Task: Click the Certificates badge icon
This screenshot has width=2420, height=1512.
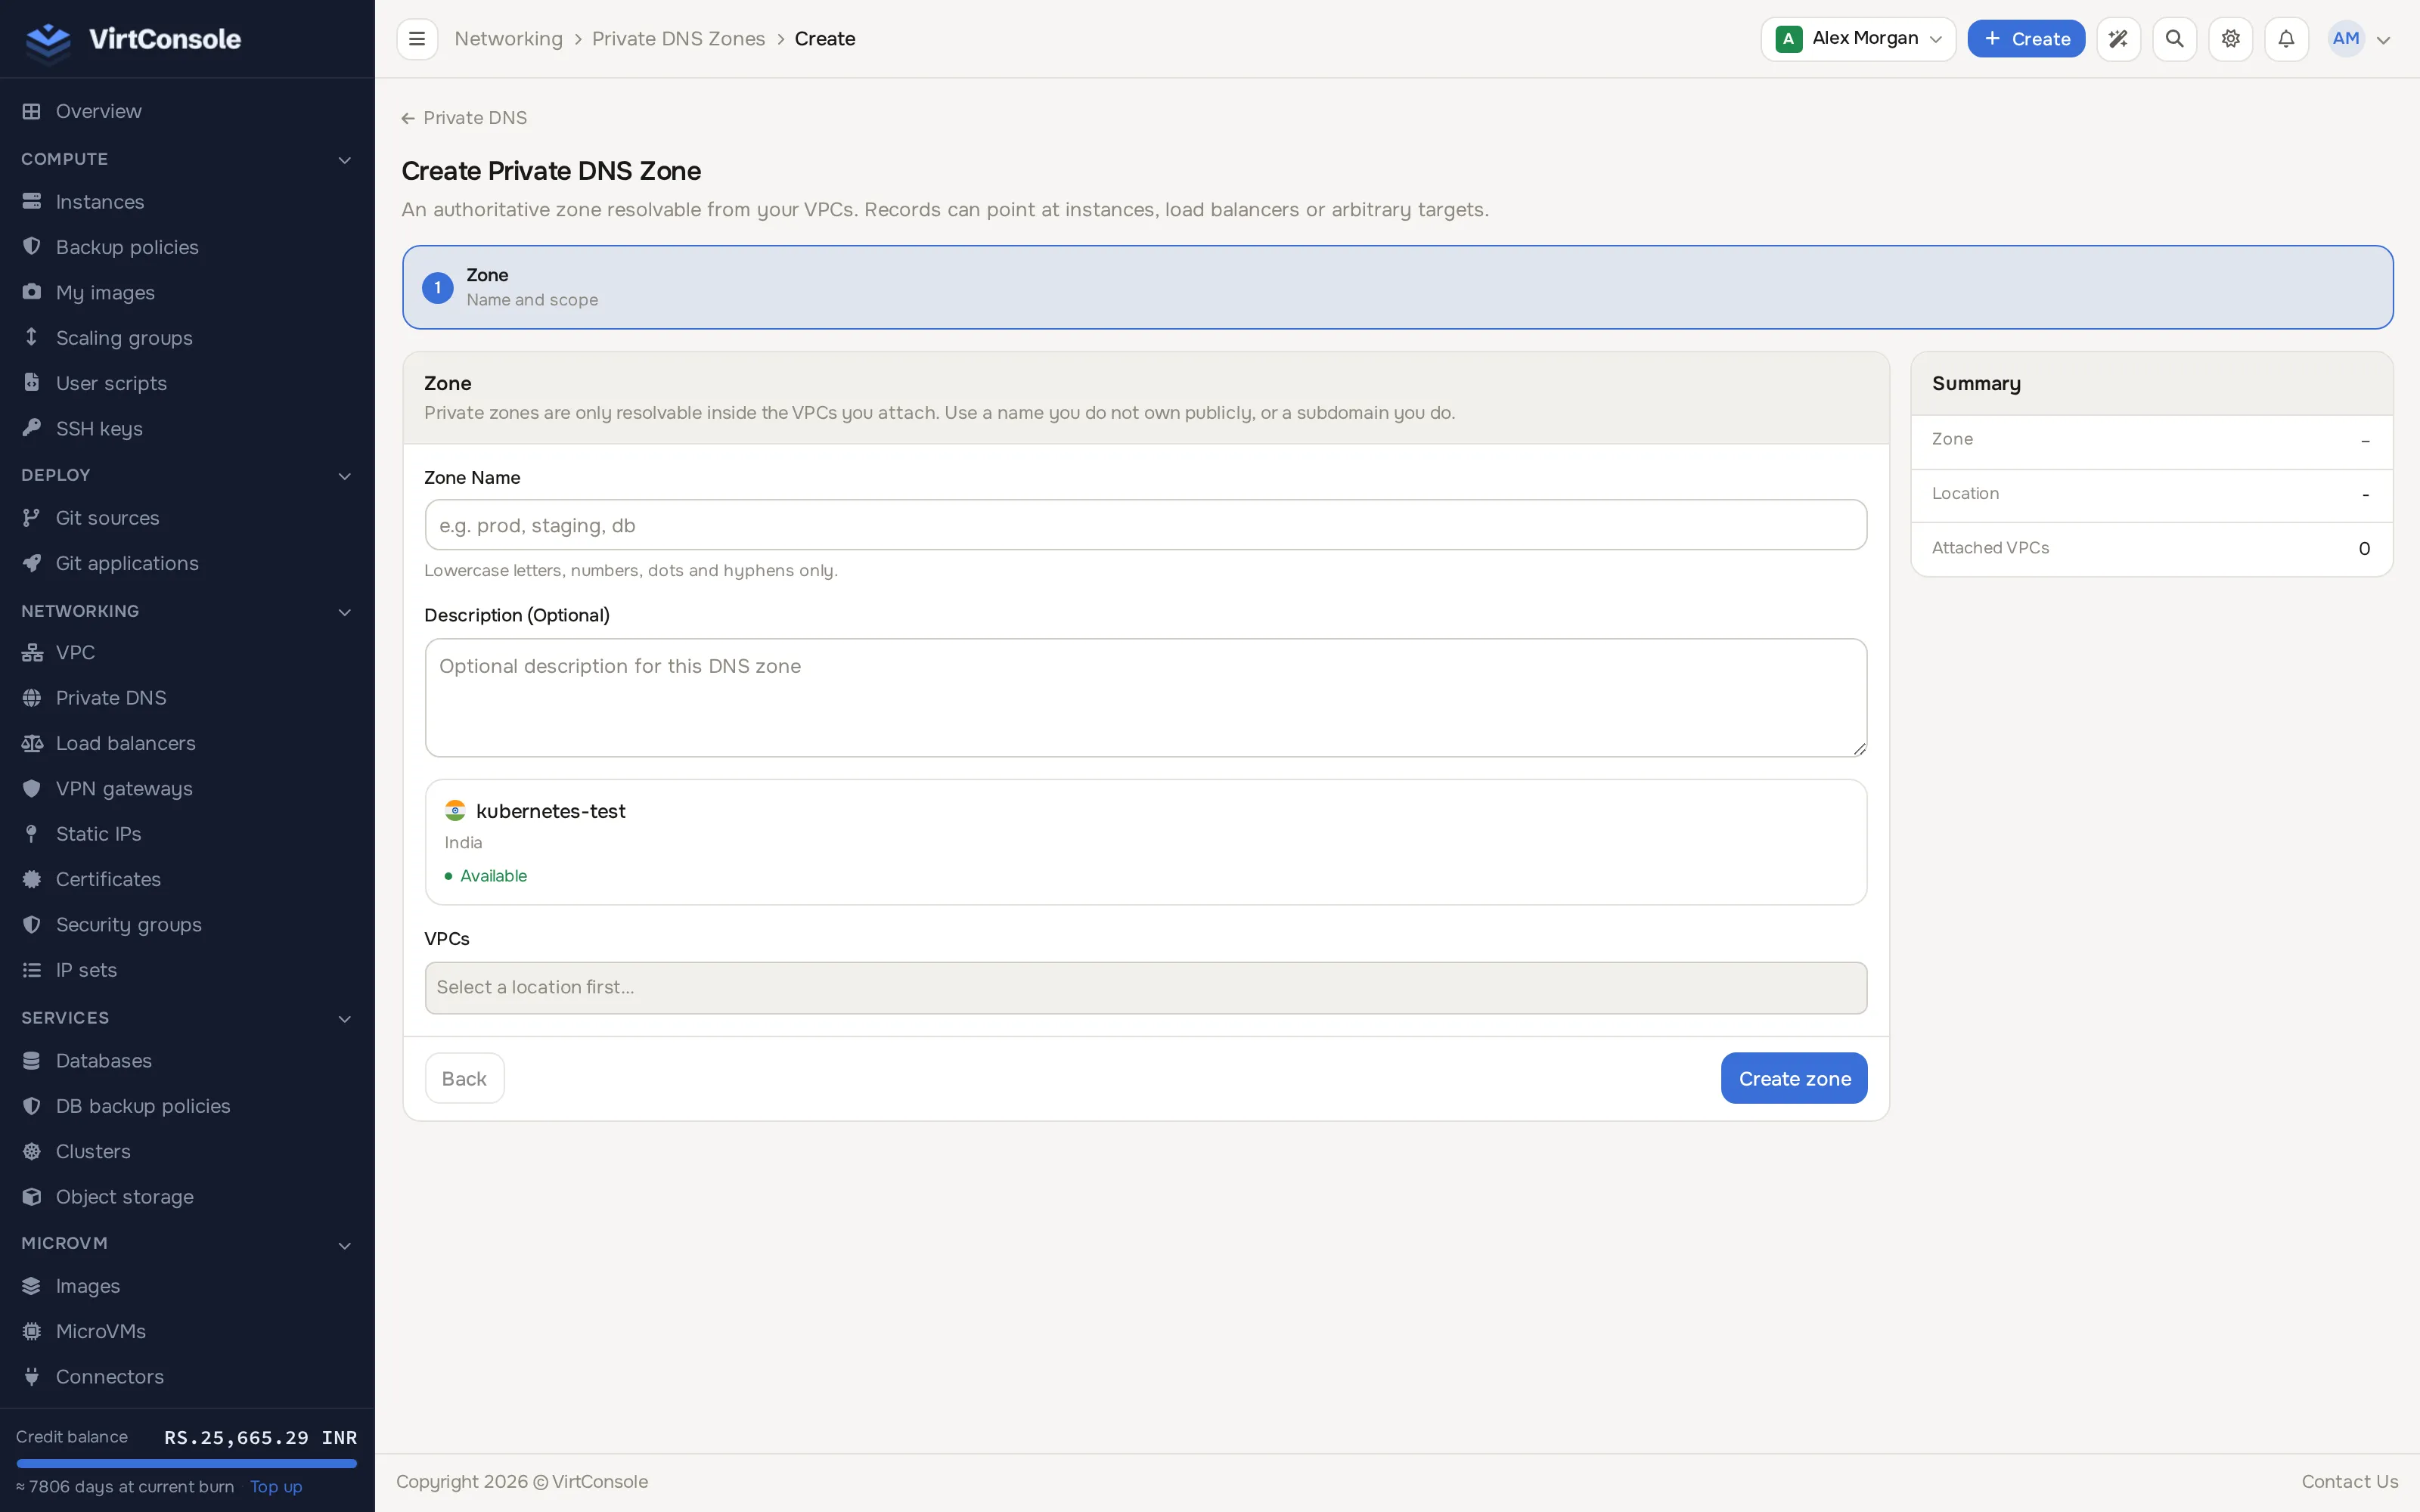Action: [32, 879]
